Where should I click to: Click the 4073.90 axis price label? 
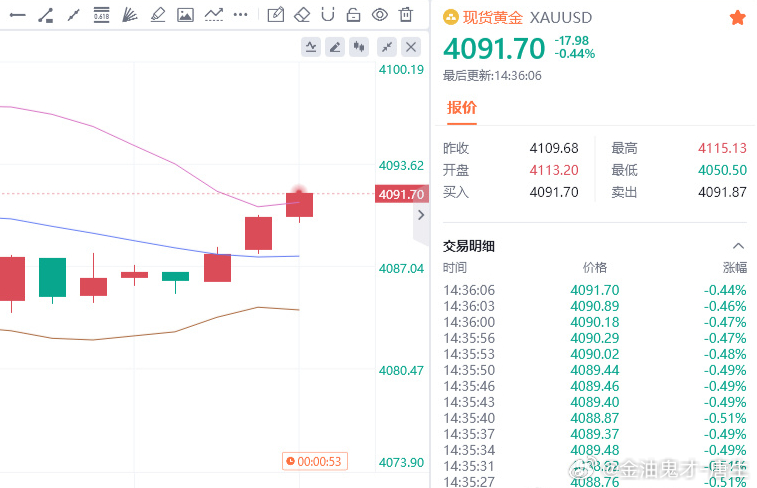pos(401,462)
